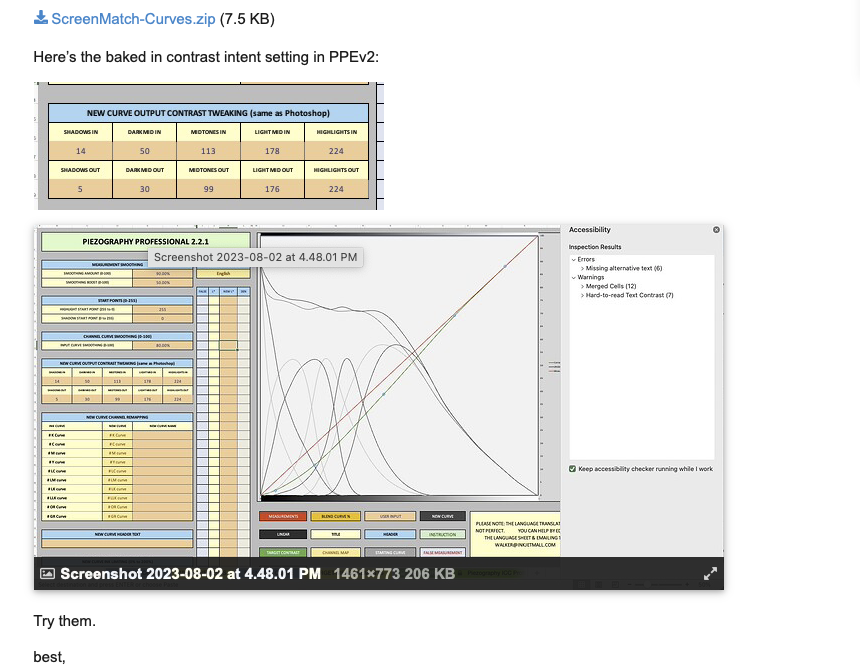Click the red Measurements legend swatch
The width and height of the screenshot is (860, 666).
pyautogui.click(x=282, y=517)
